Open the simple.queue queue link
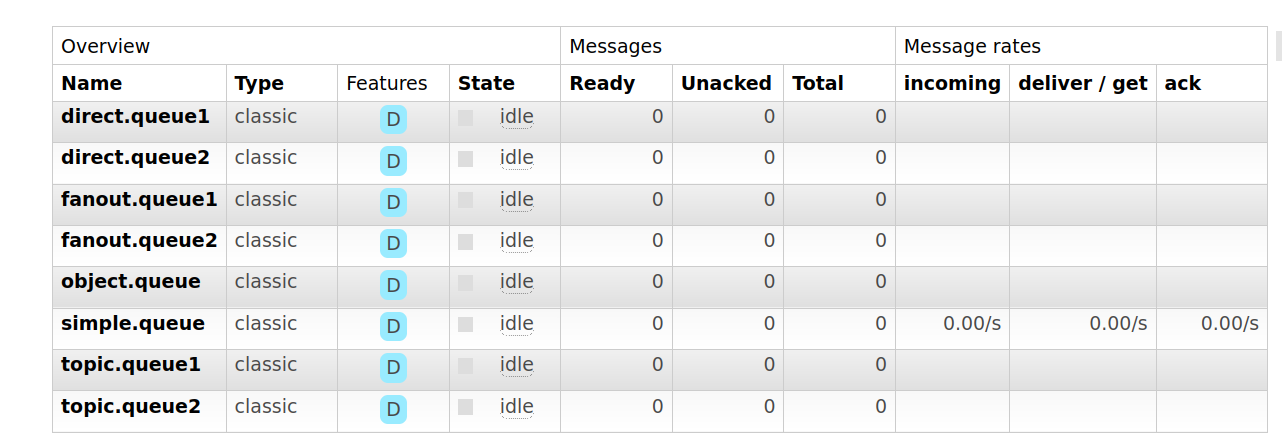The width and height of the screenshot is (1282, 445). pos(133,323)
